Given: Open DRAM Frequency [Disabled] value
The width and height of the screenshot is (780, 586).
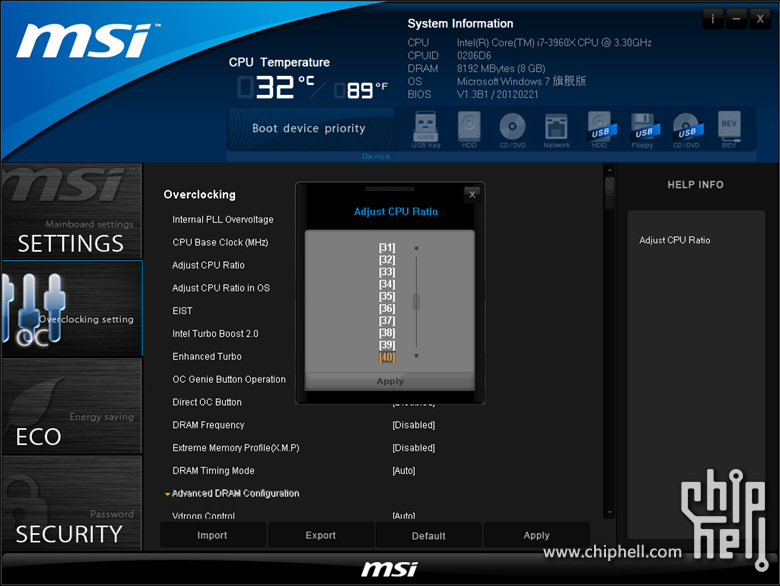Looking at the screenshot, I should tap(413, 425).
